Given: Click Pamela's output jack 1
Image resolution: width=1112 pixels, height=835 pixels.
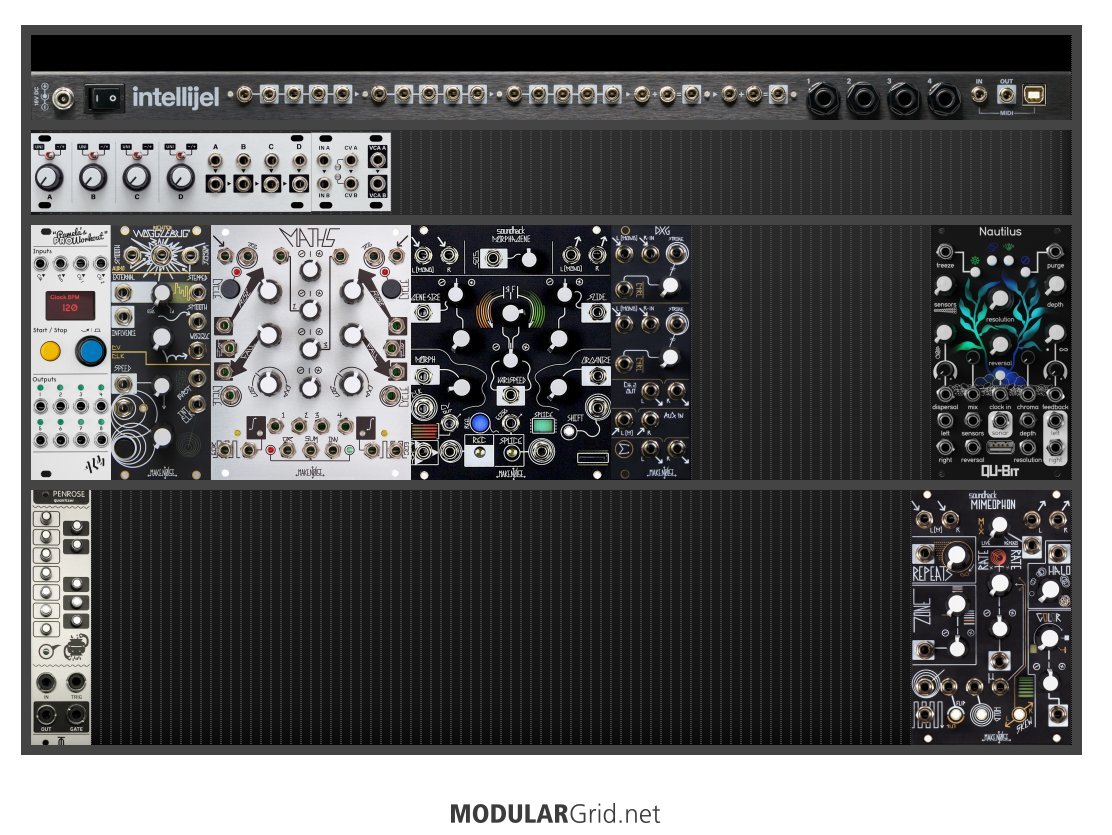Looking at the screenshot, I should tap(41, 407).
